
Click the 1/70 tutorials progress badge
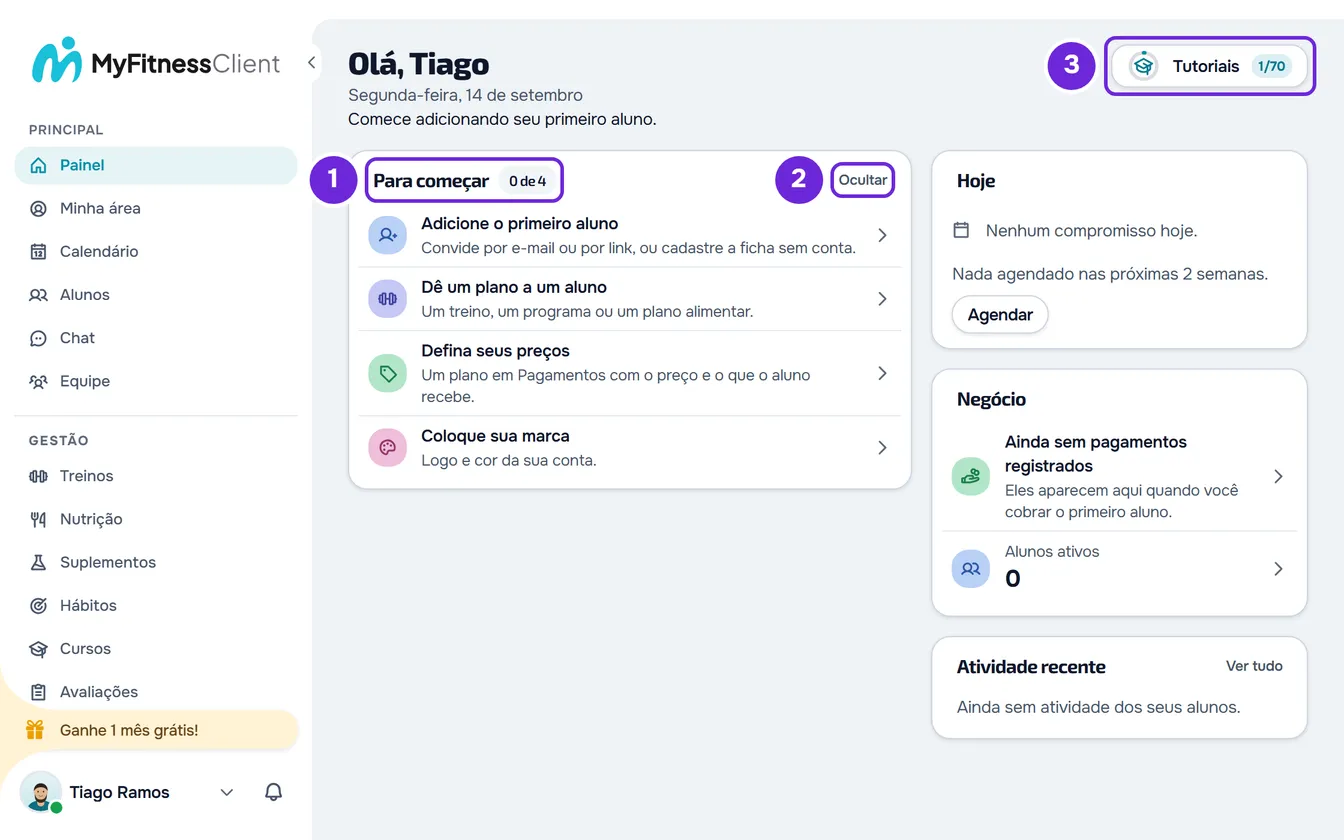coord(1271,66)
